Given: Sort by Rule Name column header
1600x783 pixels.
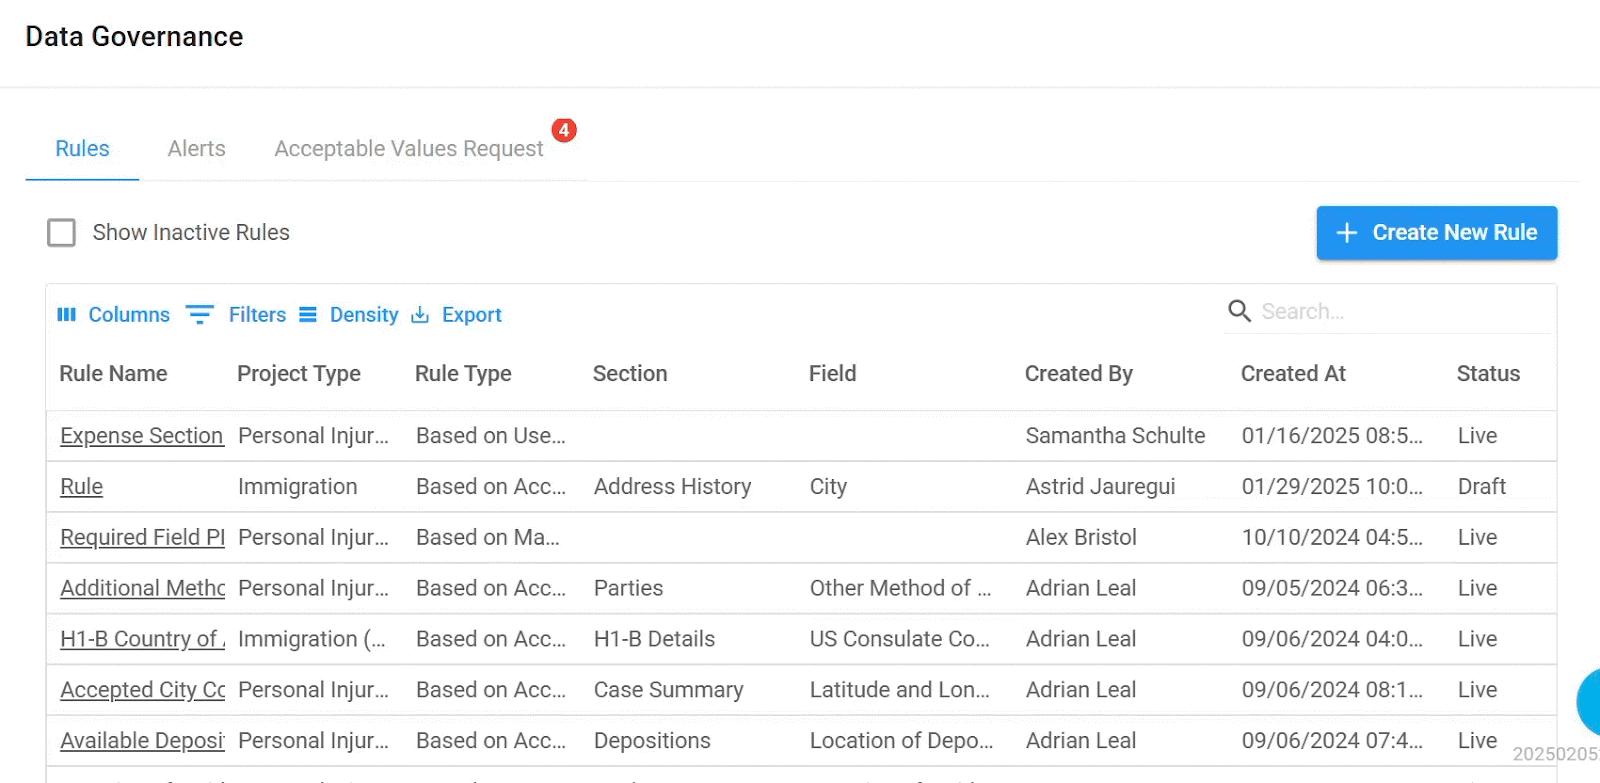Looking at the screenshot, I should coord(113,374).
